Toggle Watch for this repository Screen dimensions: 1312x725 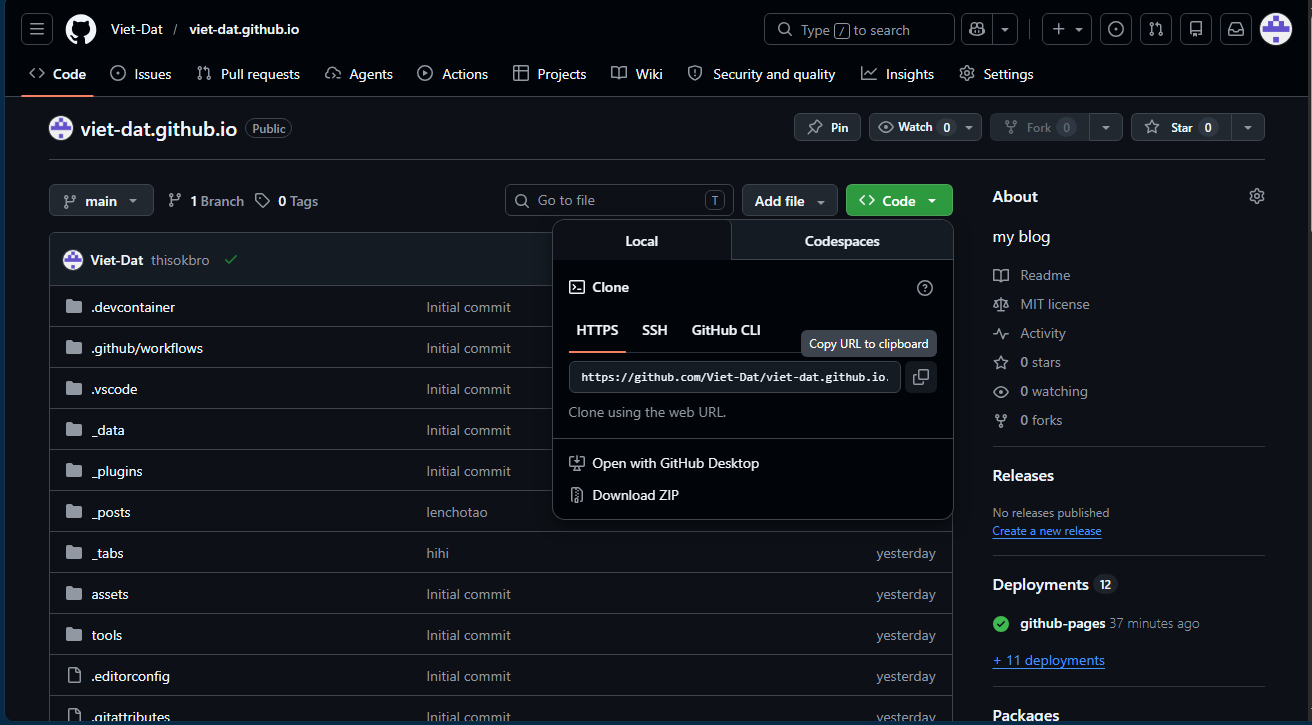pyautogui.click(x=913, y=127)
